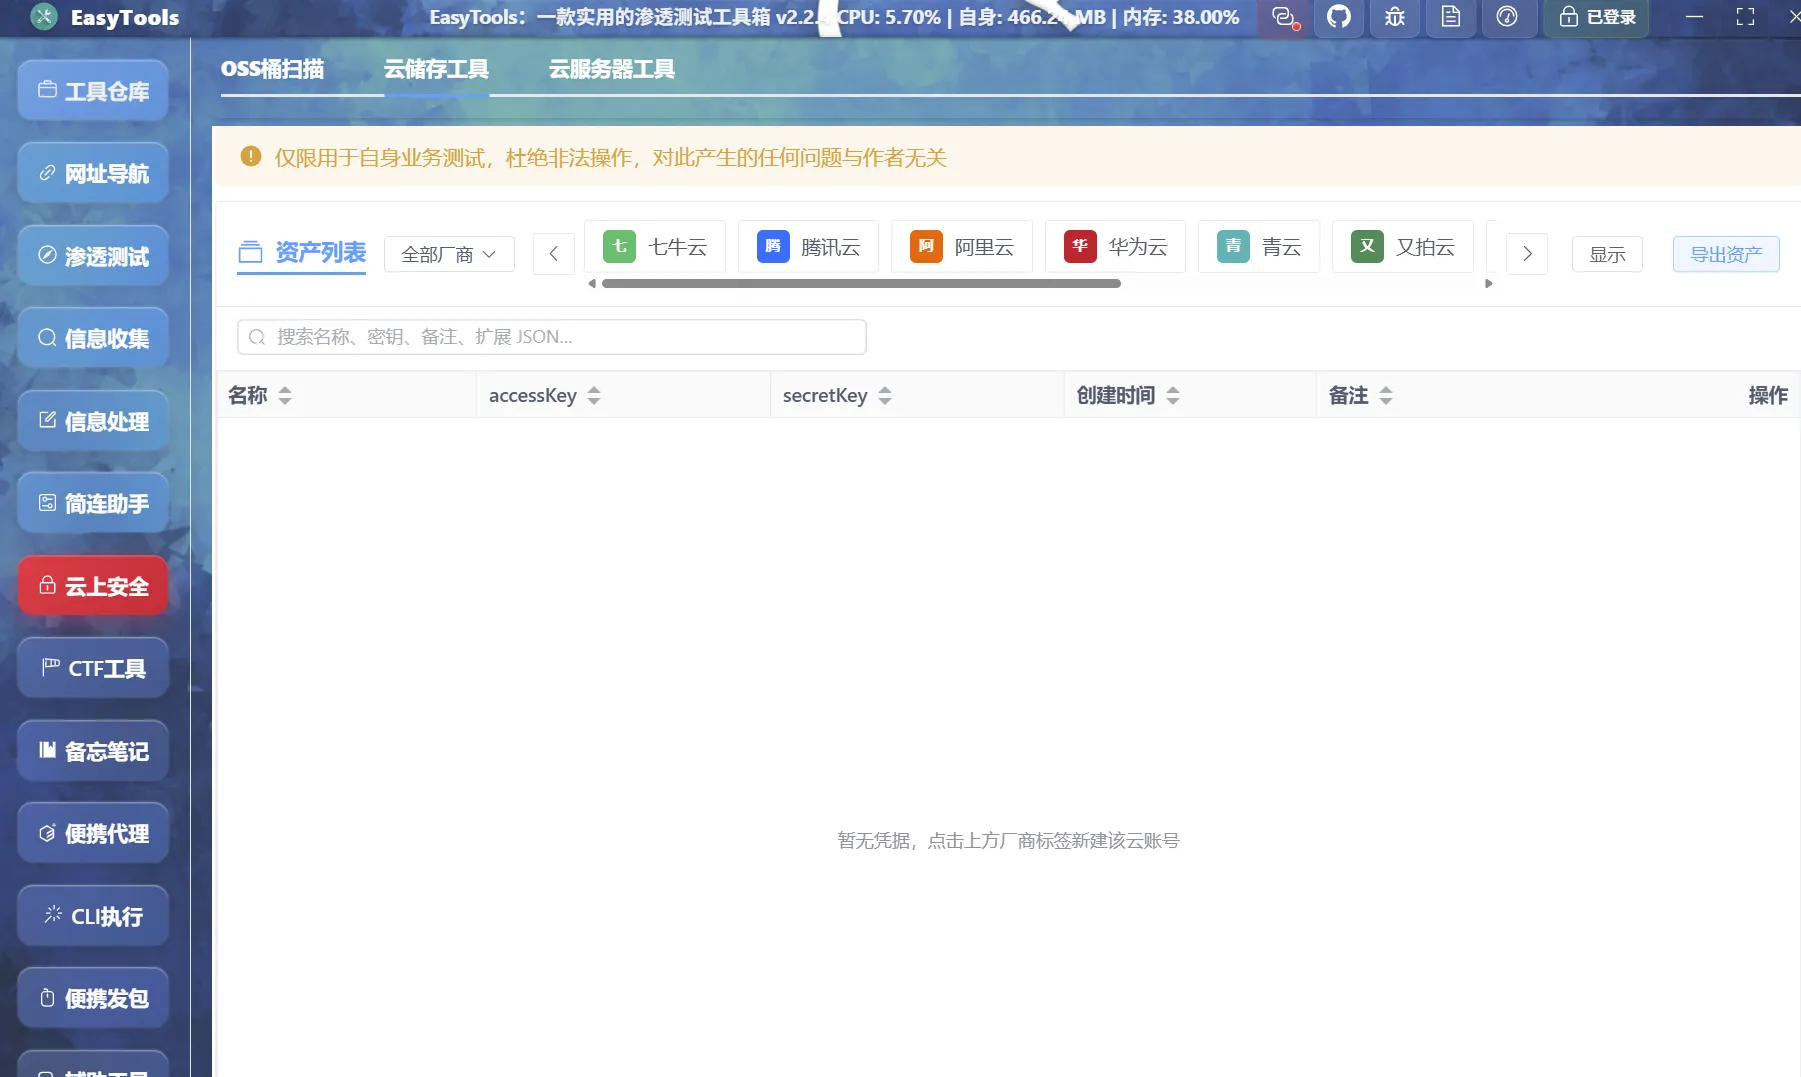This screenshot has width=1801, height=1077.
Task: Click the 显示 button
Action: pos(1607,253)
